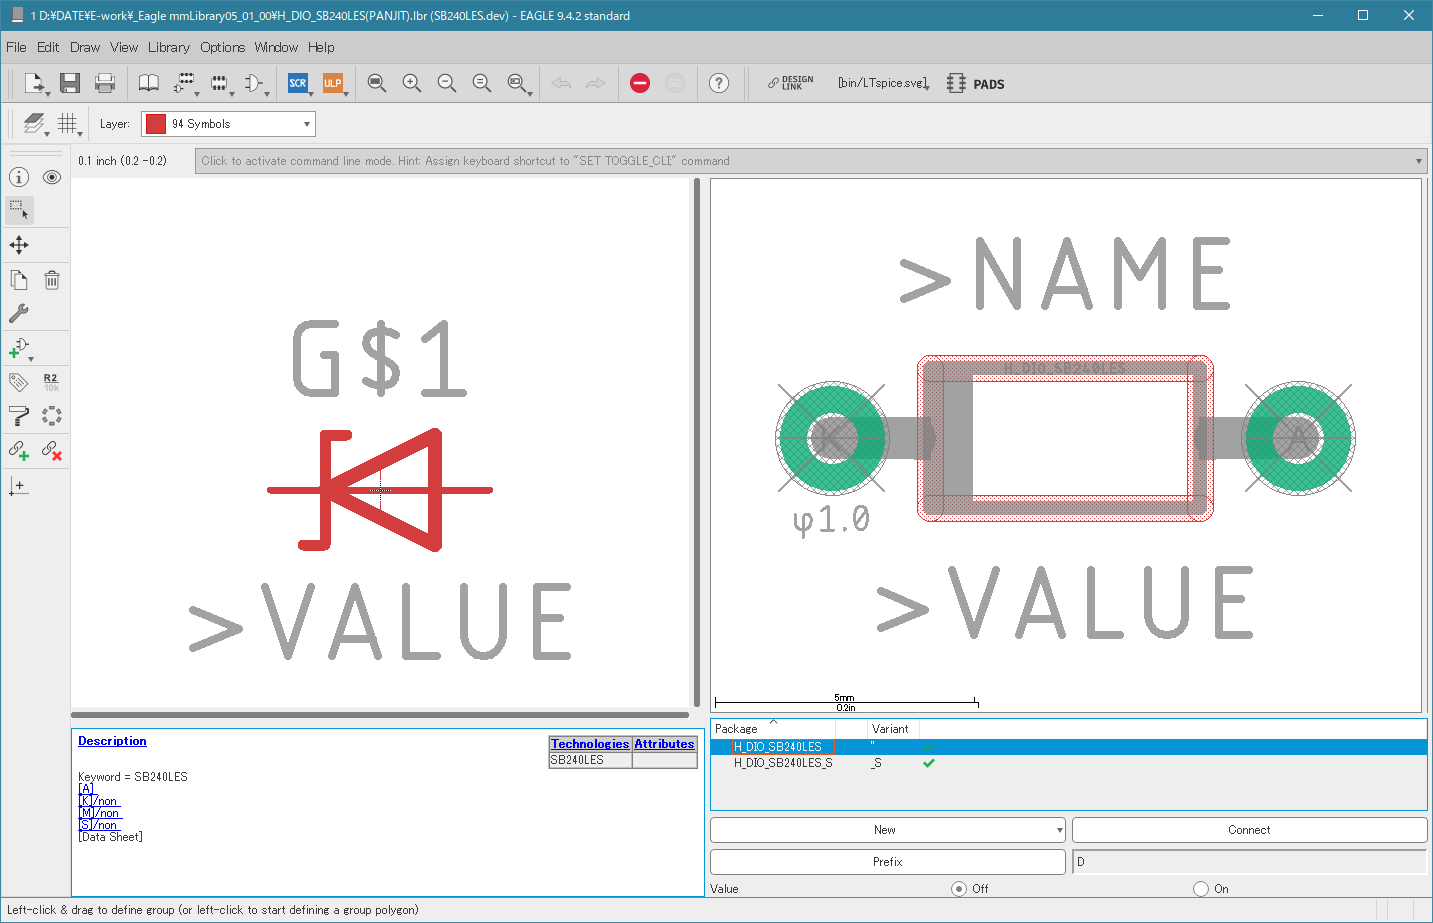Select the Move tool

click(x=19, y=245)
